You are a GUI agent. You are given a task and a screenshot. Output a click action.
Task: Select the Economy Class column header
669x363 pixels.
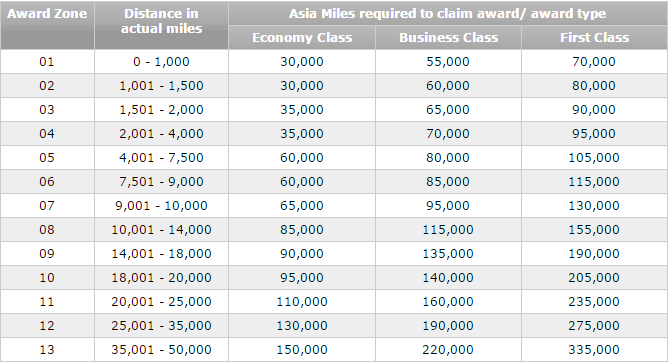302,38
